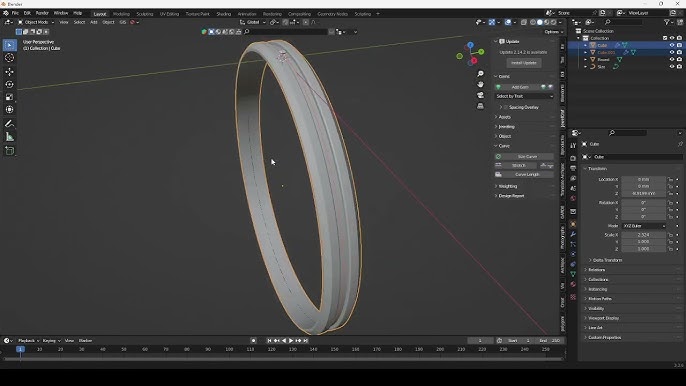
Task: Choose the Scale tool
Action: pyautogui.click(x=10, y=97)
